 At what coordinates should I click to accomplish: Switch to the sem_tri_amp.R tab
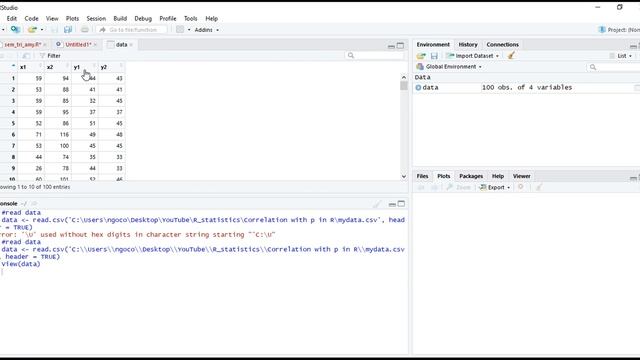[x=22, y=44]
